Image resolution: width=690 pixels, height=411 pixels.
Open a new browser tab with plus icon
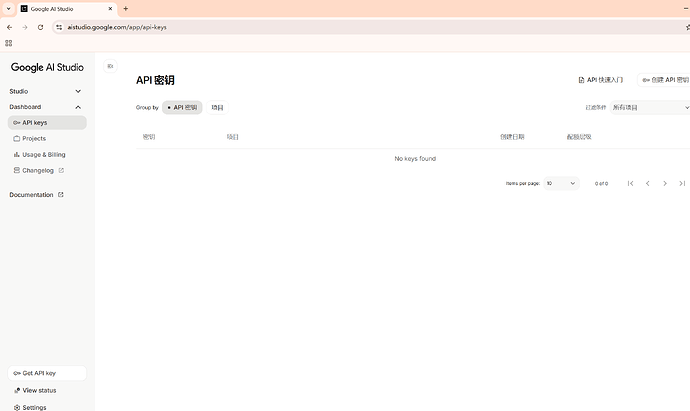[125, 8]
